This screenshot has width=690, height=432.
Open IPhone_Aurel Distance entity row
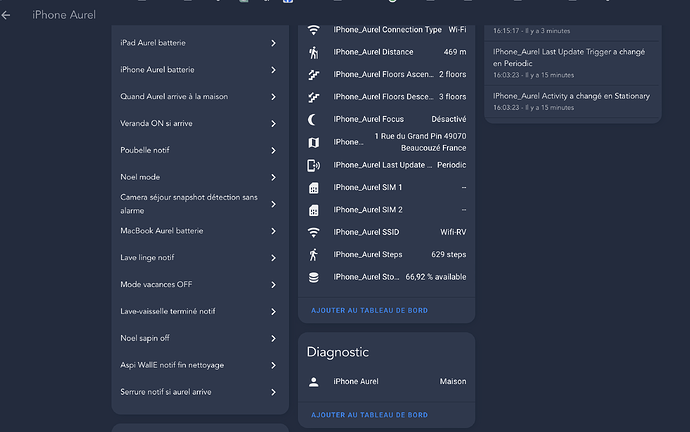point(386,52)
